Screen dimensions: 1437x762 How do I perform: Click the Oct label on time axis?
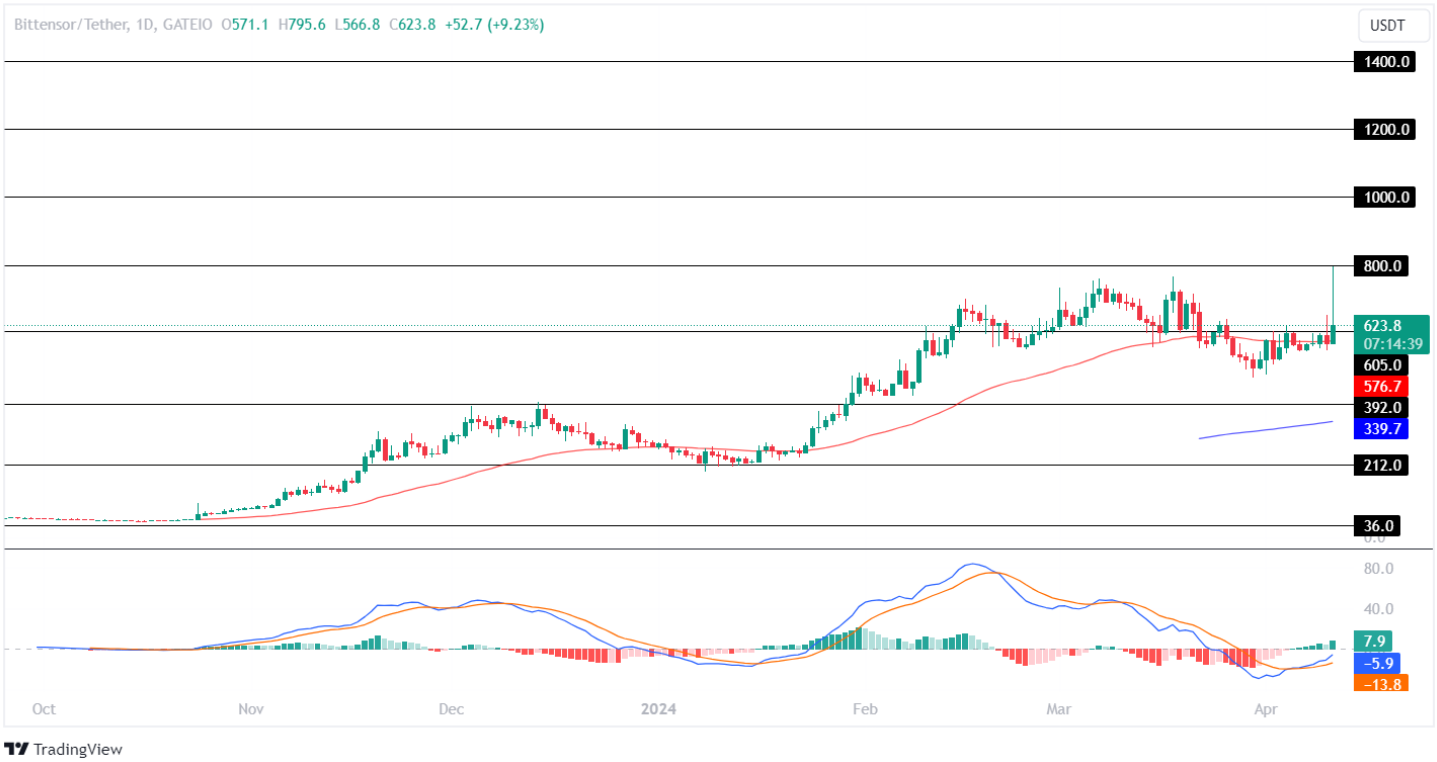click(43, 709)
